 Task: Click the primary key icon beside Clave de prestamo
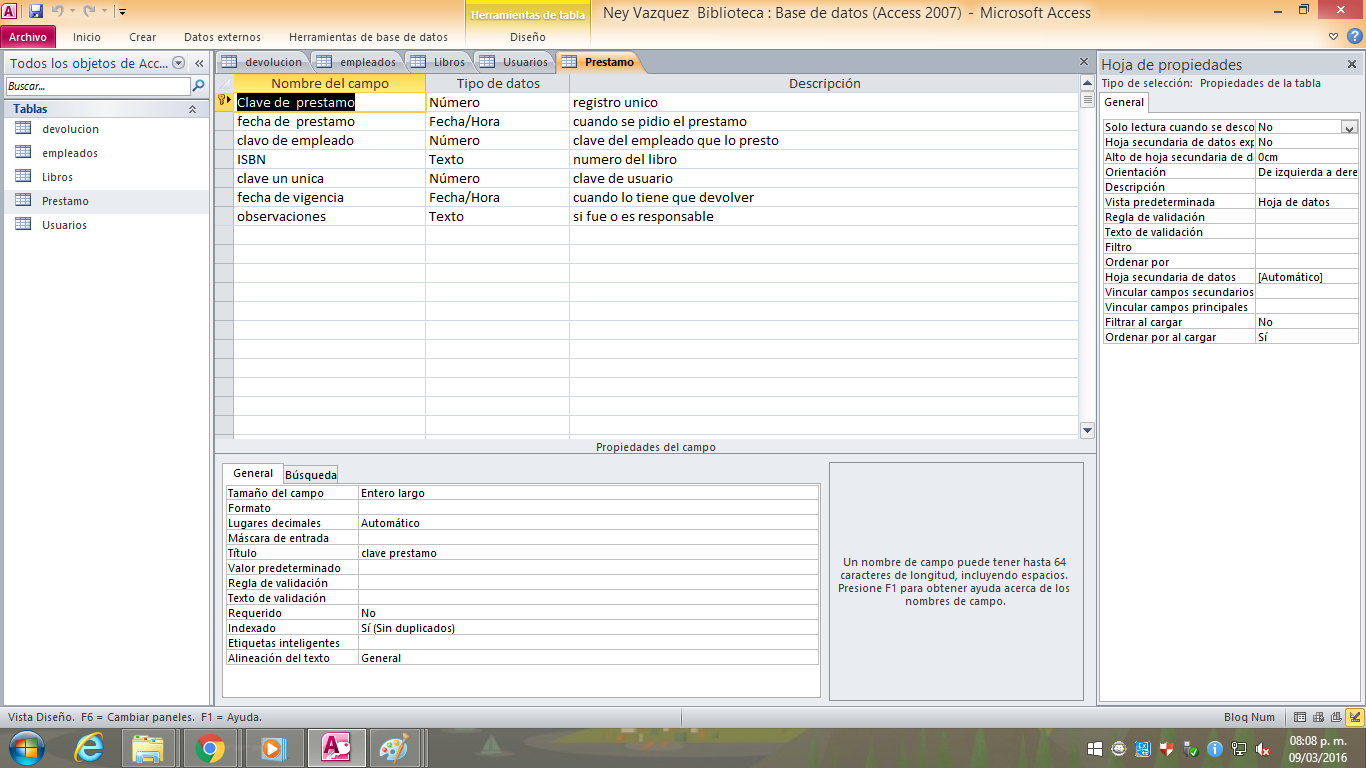pyautogui.click(x=224, y=101)
